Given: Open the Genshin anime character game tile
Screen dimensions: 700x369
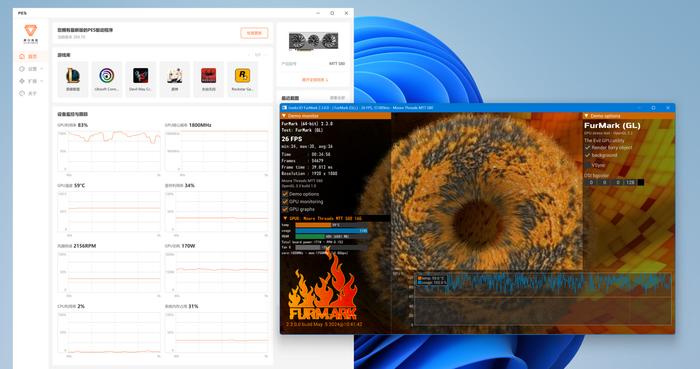Looking at the screenshot, I should click(175, 79).
